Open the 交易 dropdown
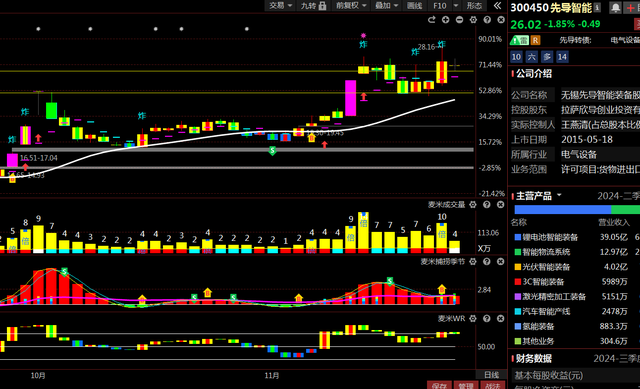Image resolution: width=640 pixels, height=389 pixels. tap(281, 5)
